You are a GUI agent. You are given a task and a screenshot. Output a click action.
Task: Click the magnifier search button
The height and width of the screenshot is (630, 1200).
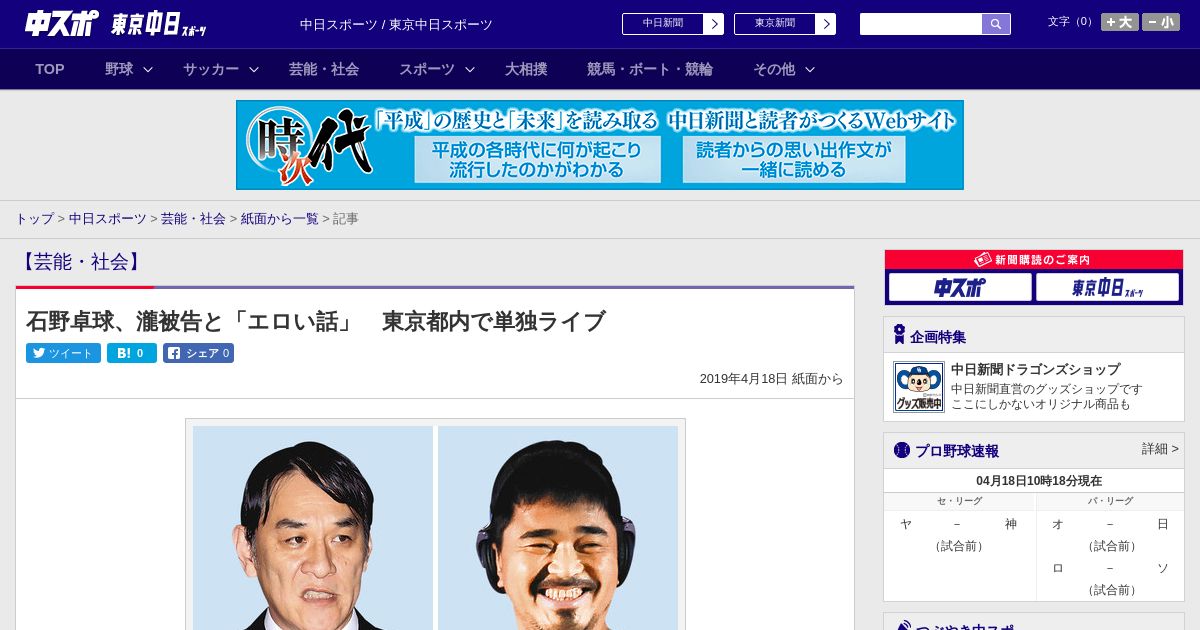click(996, 24)
